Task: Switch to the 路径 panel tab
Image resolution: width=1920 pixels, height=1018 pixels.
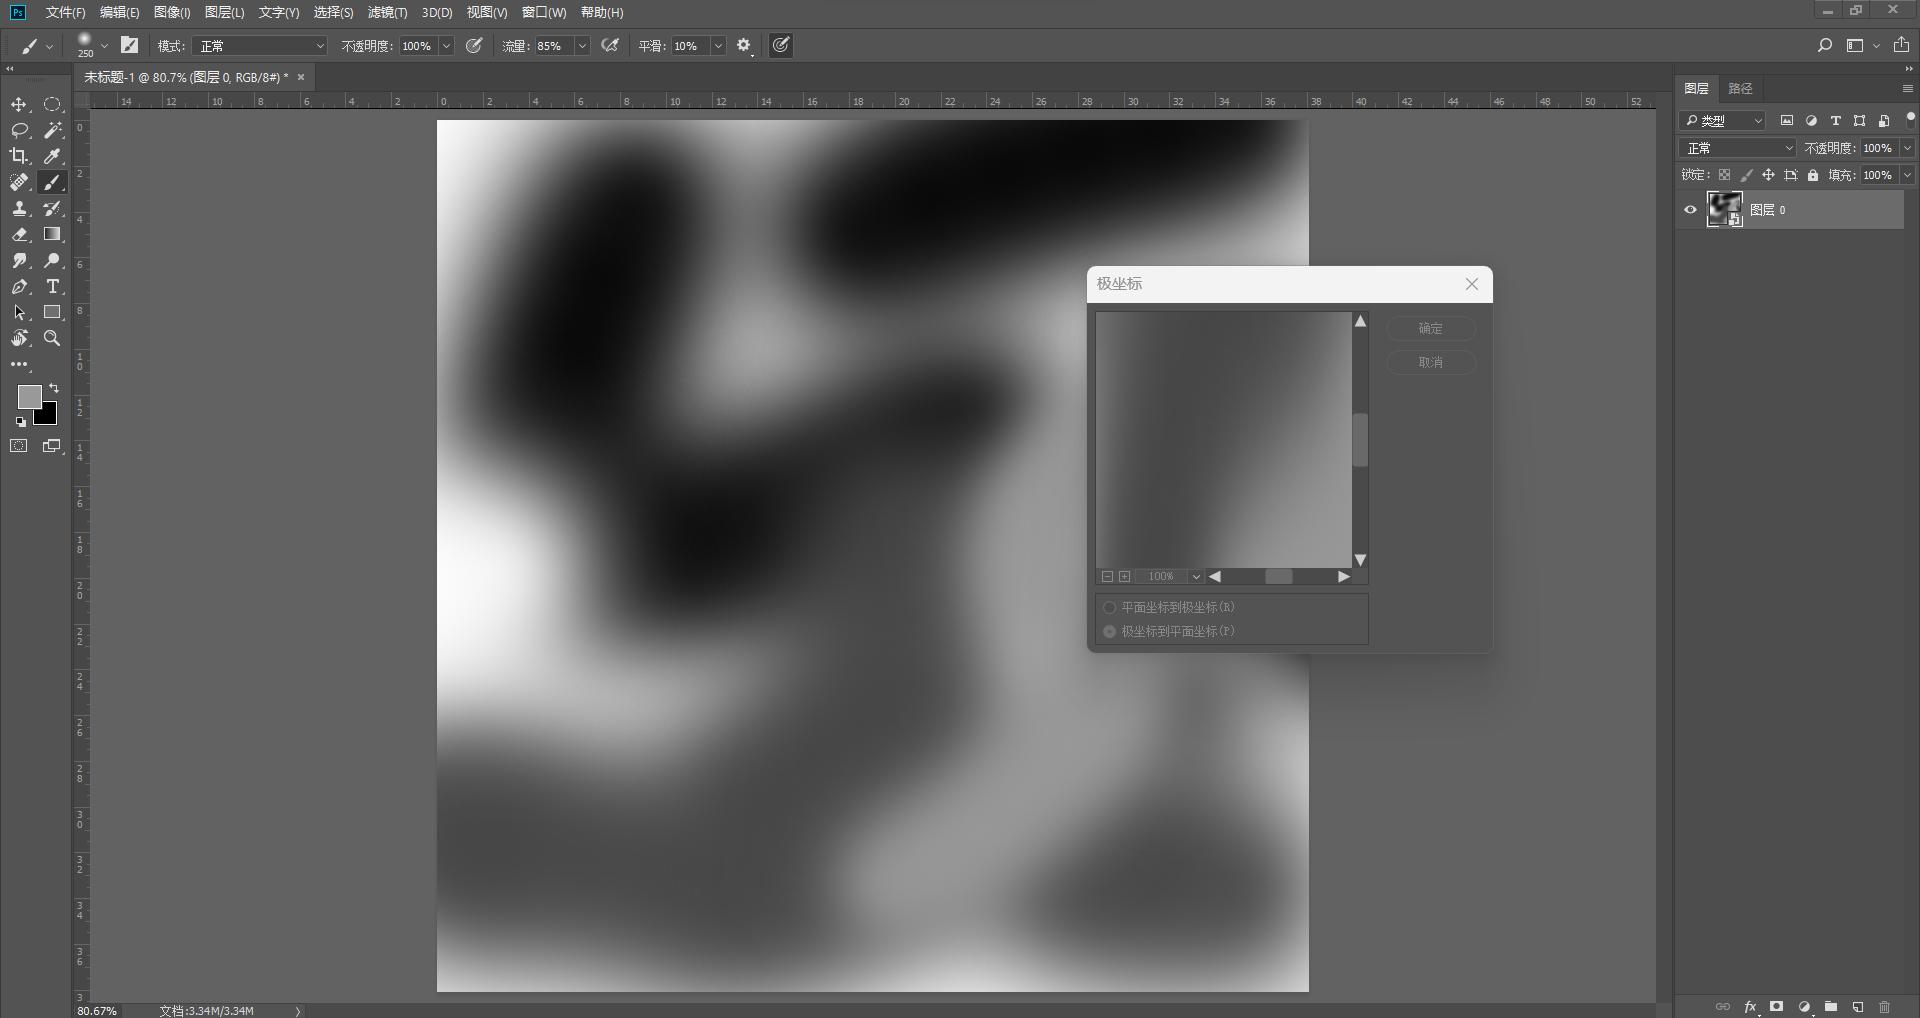Action: tap(1741, 88)
